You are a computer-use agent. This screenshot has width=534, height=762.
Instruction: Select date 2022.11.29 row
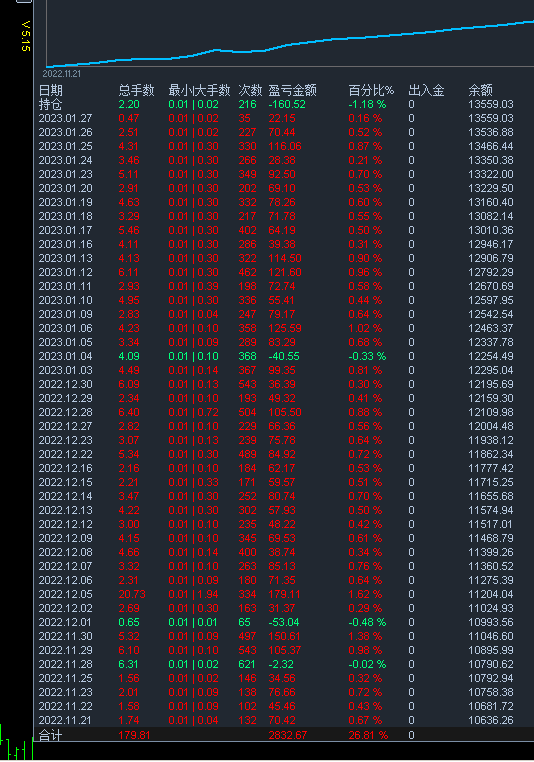(66, 650)
